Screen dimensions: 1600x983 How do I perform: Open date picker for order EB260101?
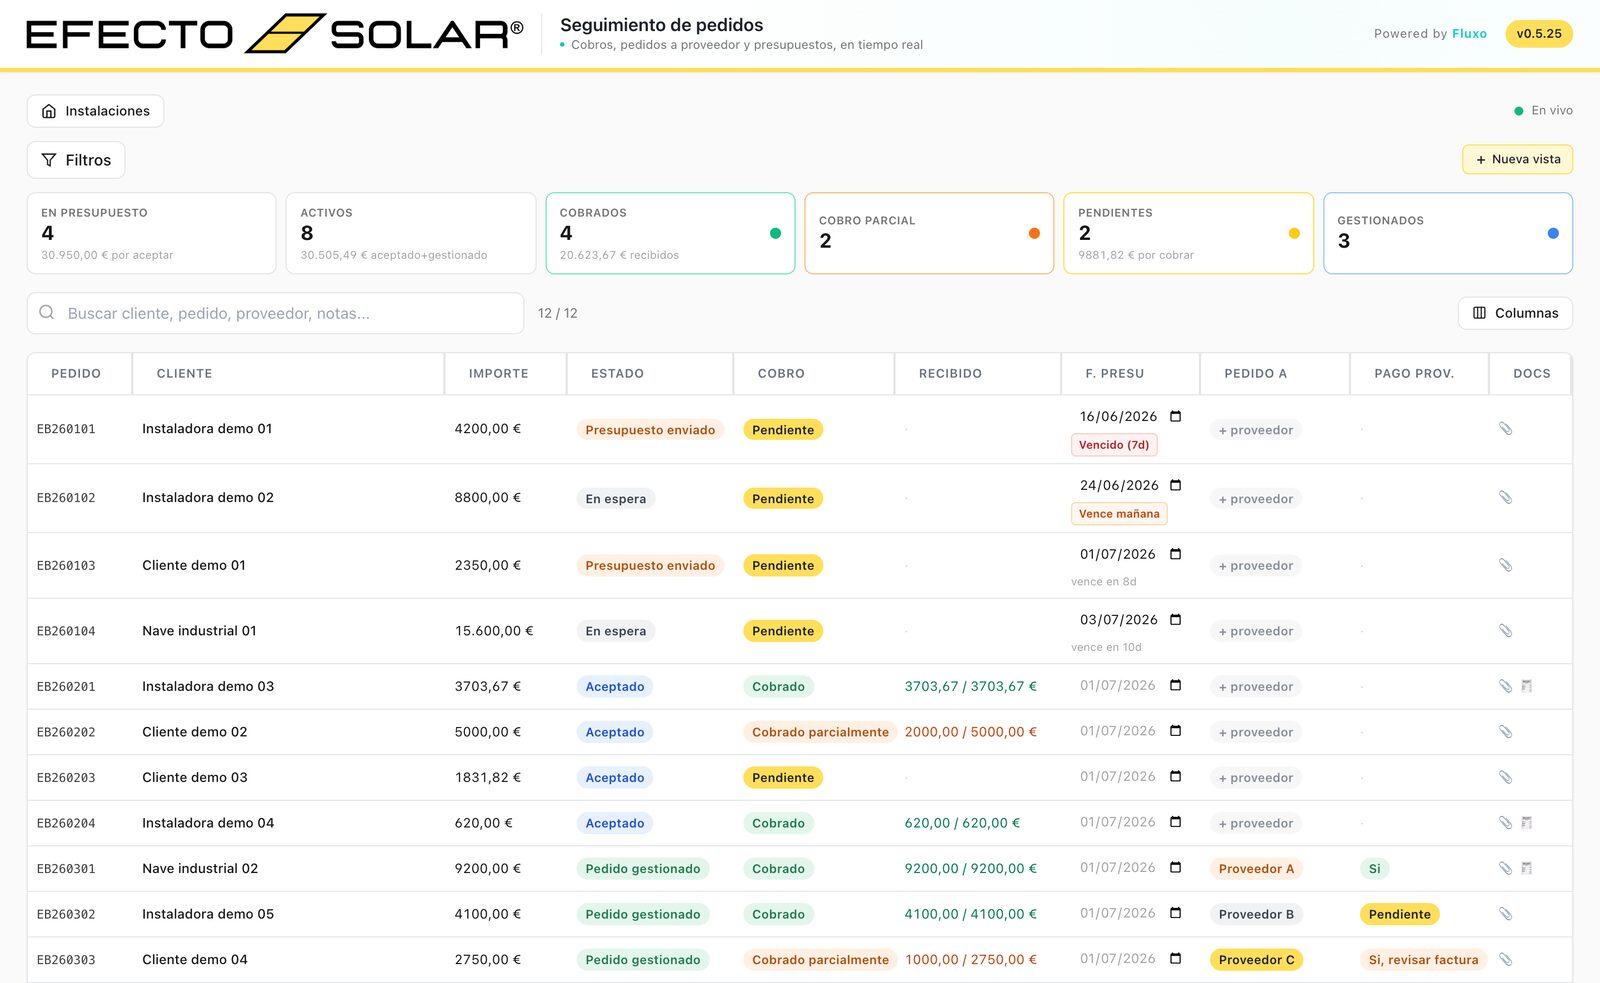coord(1176,416)
